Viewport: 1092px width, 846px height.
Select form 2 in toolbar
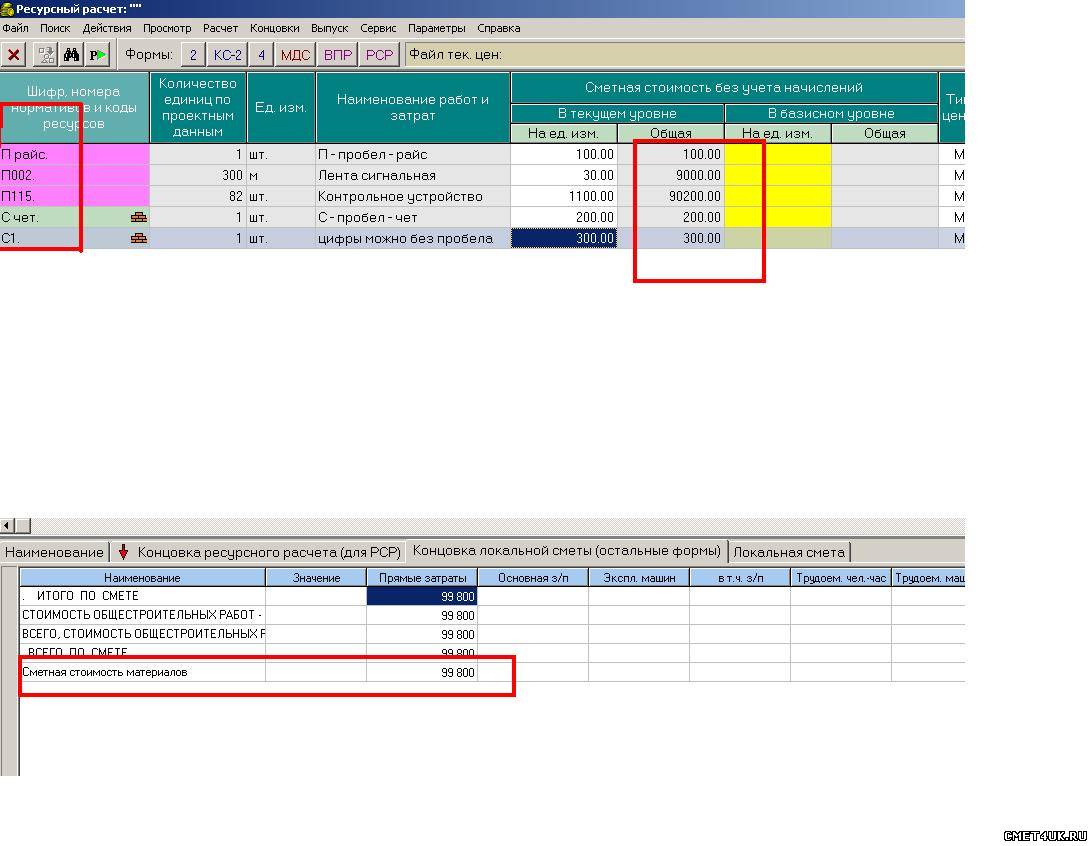193,55
